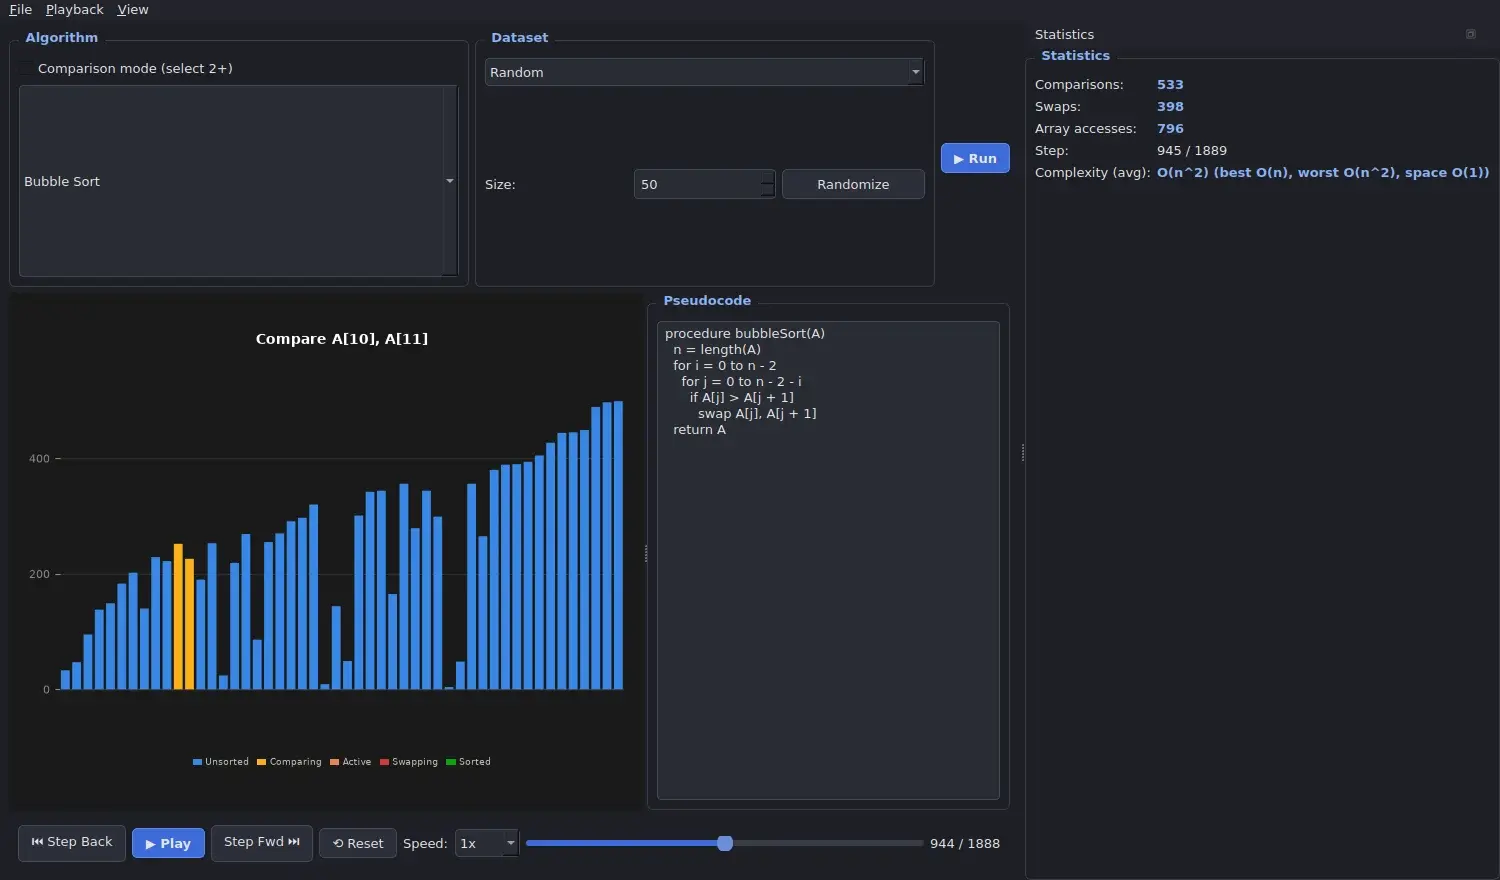Step Fwd one step

click(x=262, y=842)
